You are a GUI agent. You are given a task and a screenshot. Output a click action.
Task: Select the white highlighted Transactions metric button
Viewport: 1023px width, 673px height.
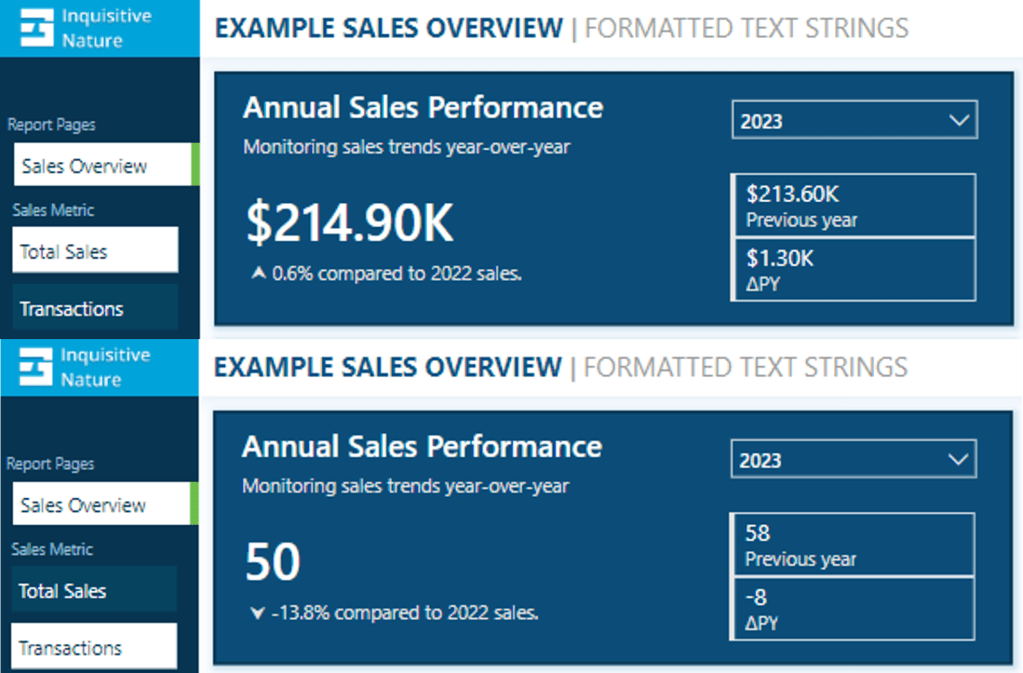pos(96,647)
